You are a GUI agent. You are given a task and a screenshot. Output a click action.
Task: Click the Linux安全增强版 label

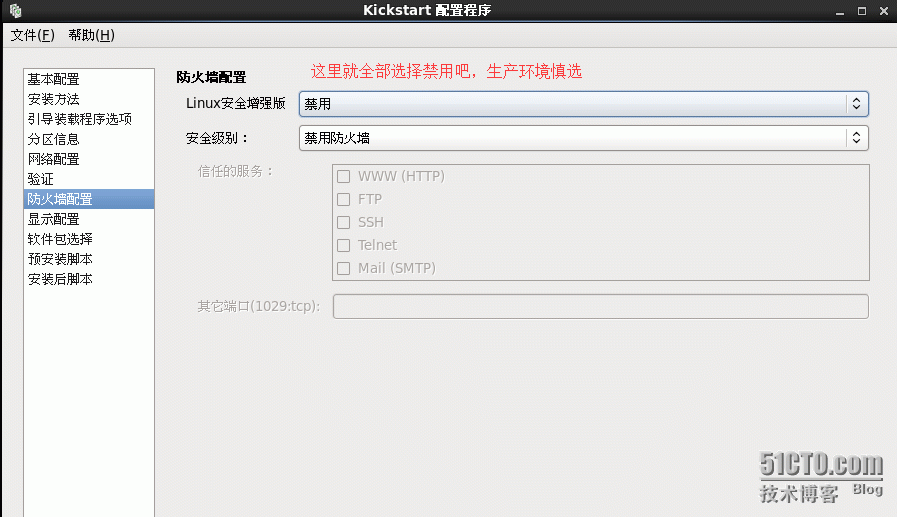[x=236, y=104]
